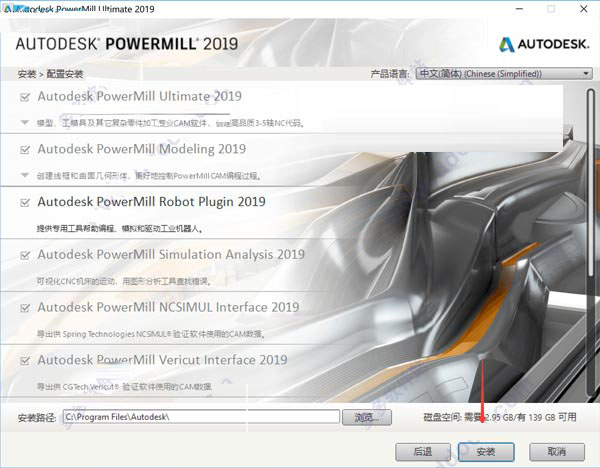The height and width of the screenshot is (468, 600).
Task: Expand PowerMill Ultimate 2019 details arrow
Action: pyautogui.click(x=25, y=122)
